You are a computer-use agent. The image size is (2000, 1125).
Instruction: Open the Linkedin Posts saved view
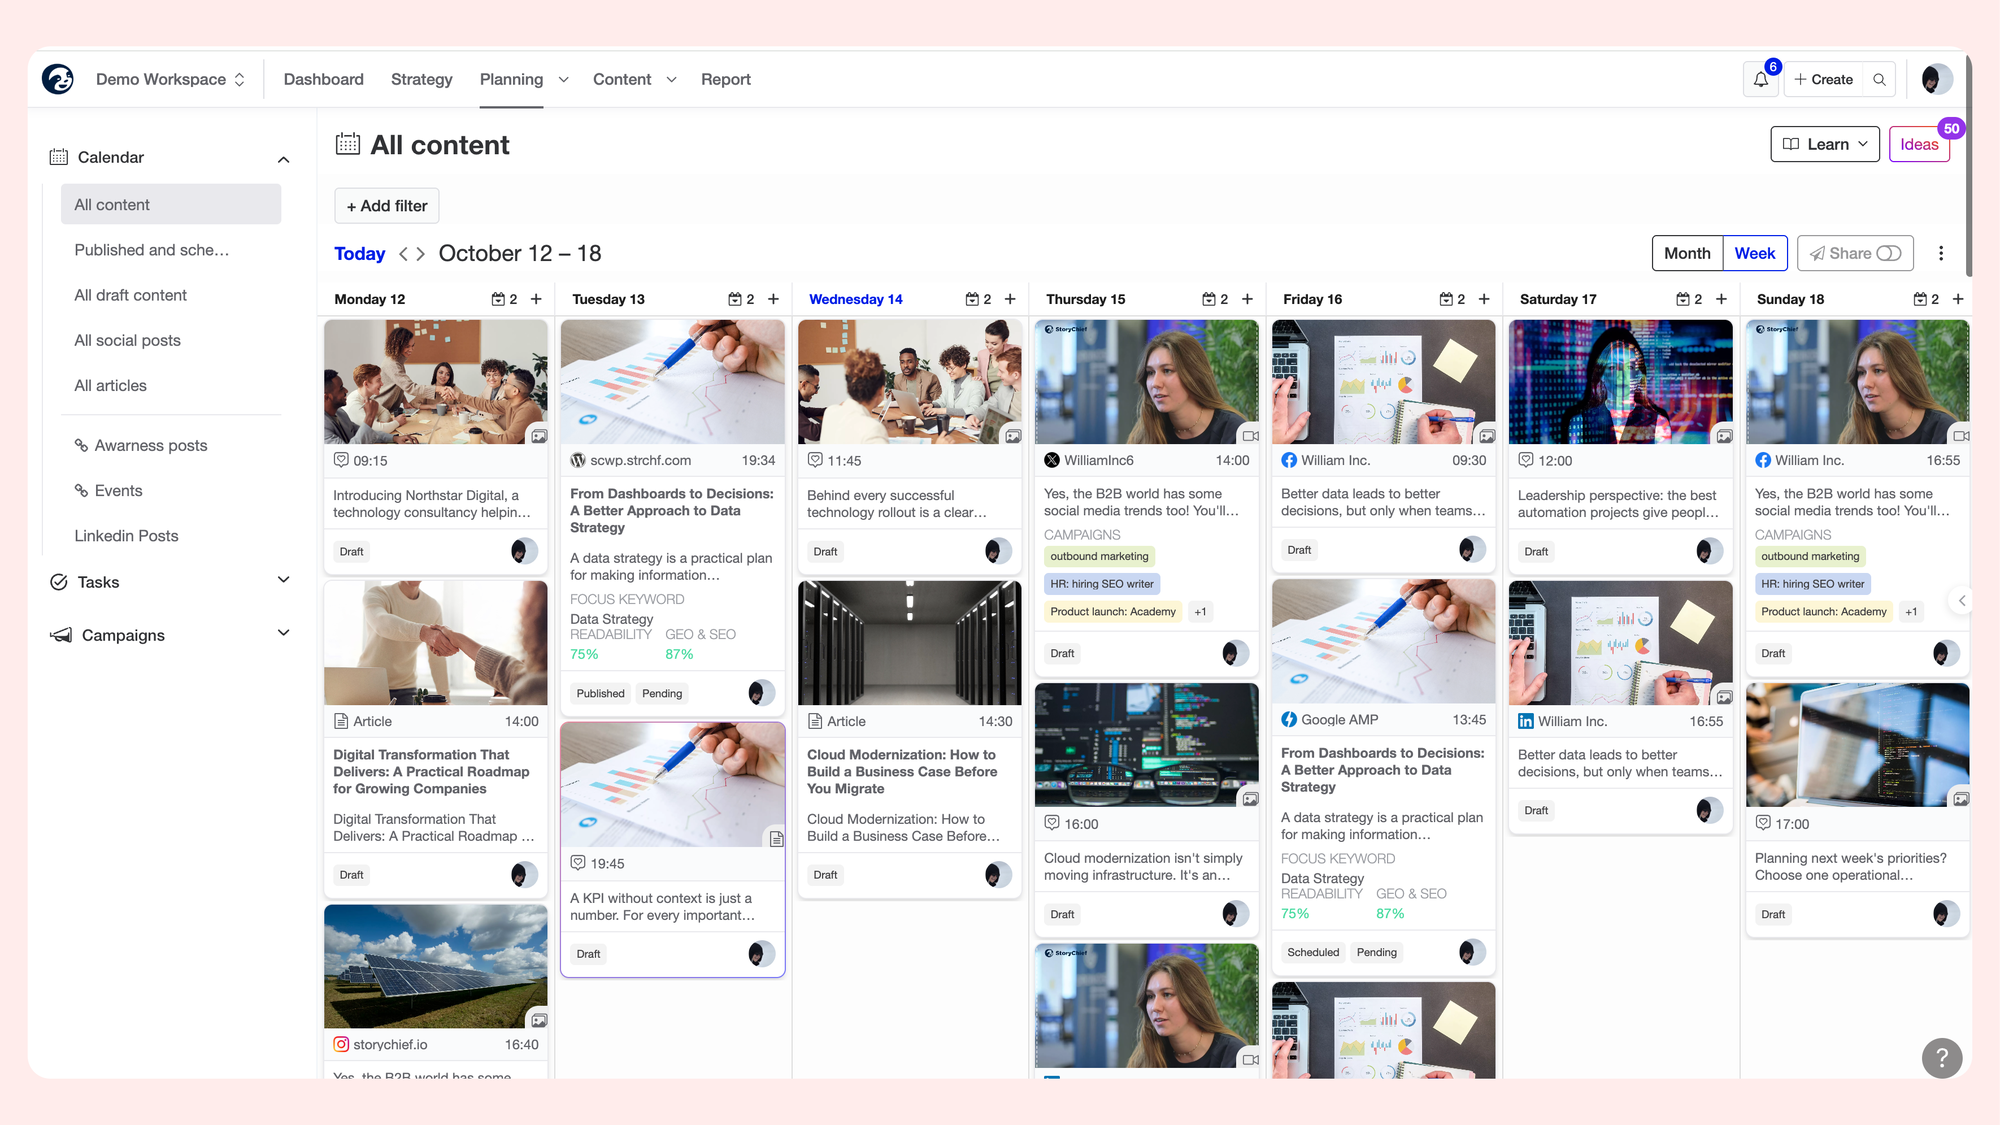coord(126,535)
